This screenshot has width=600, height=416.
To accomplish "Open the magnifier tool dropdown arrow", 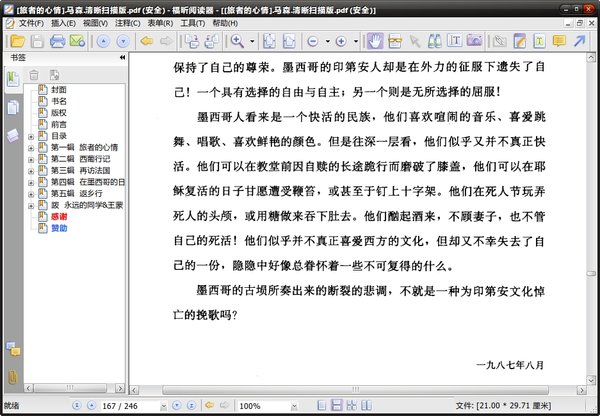I will coord(252,41).
